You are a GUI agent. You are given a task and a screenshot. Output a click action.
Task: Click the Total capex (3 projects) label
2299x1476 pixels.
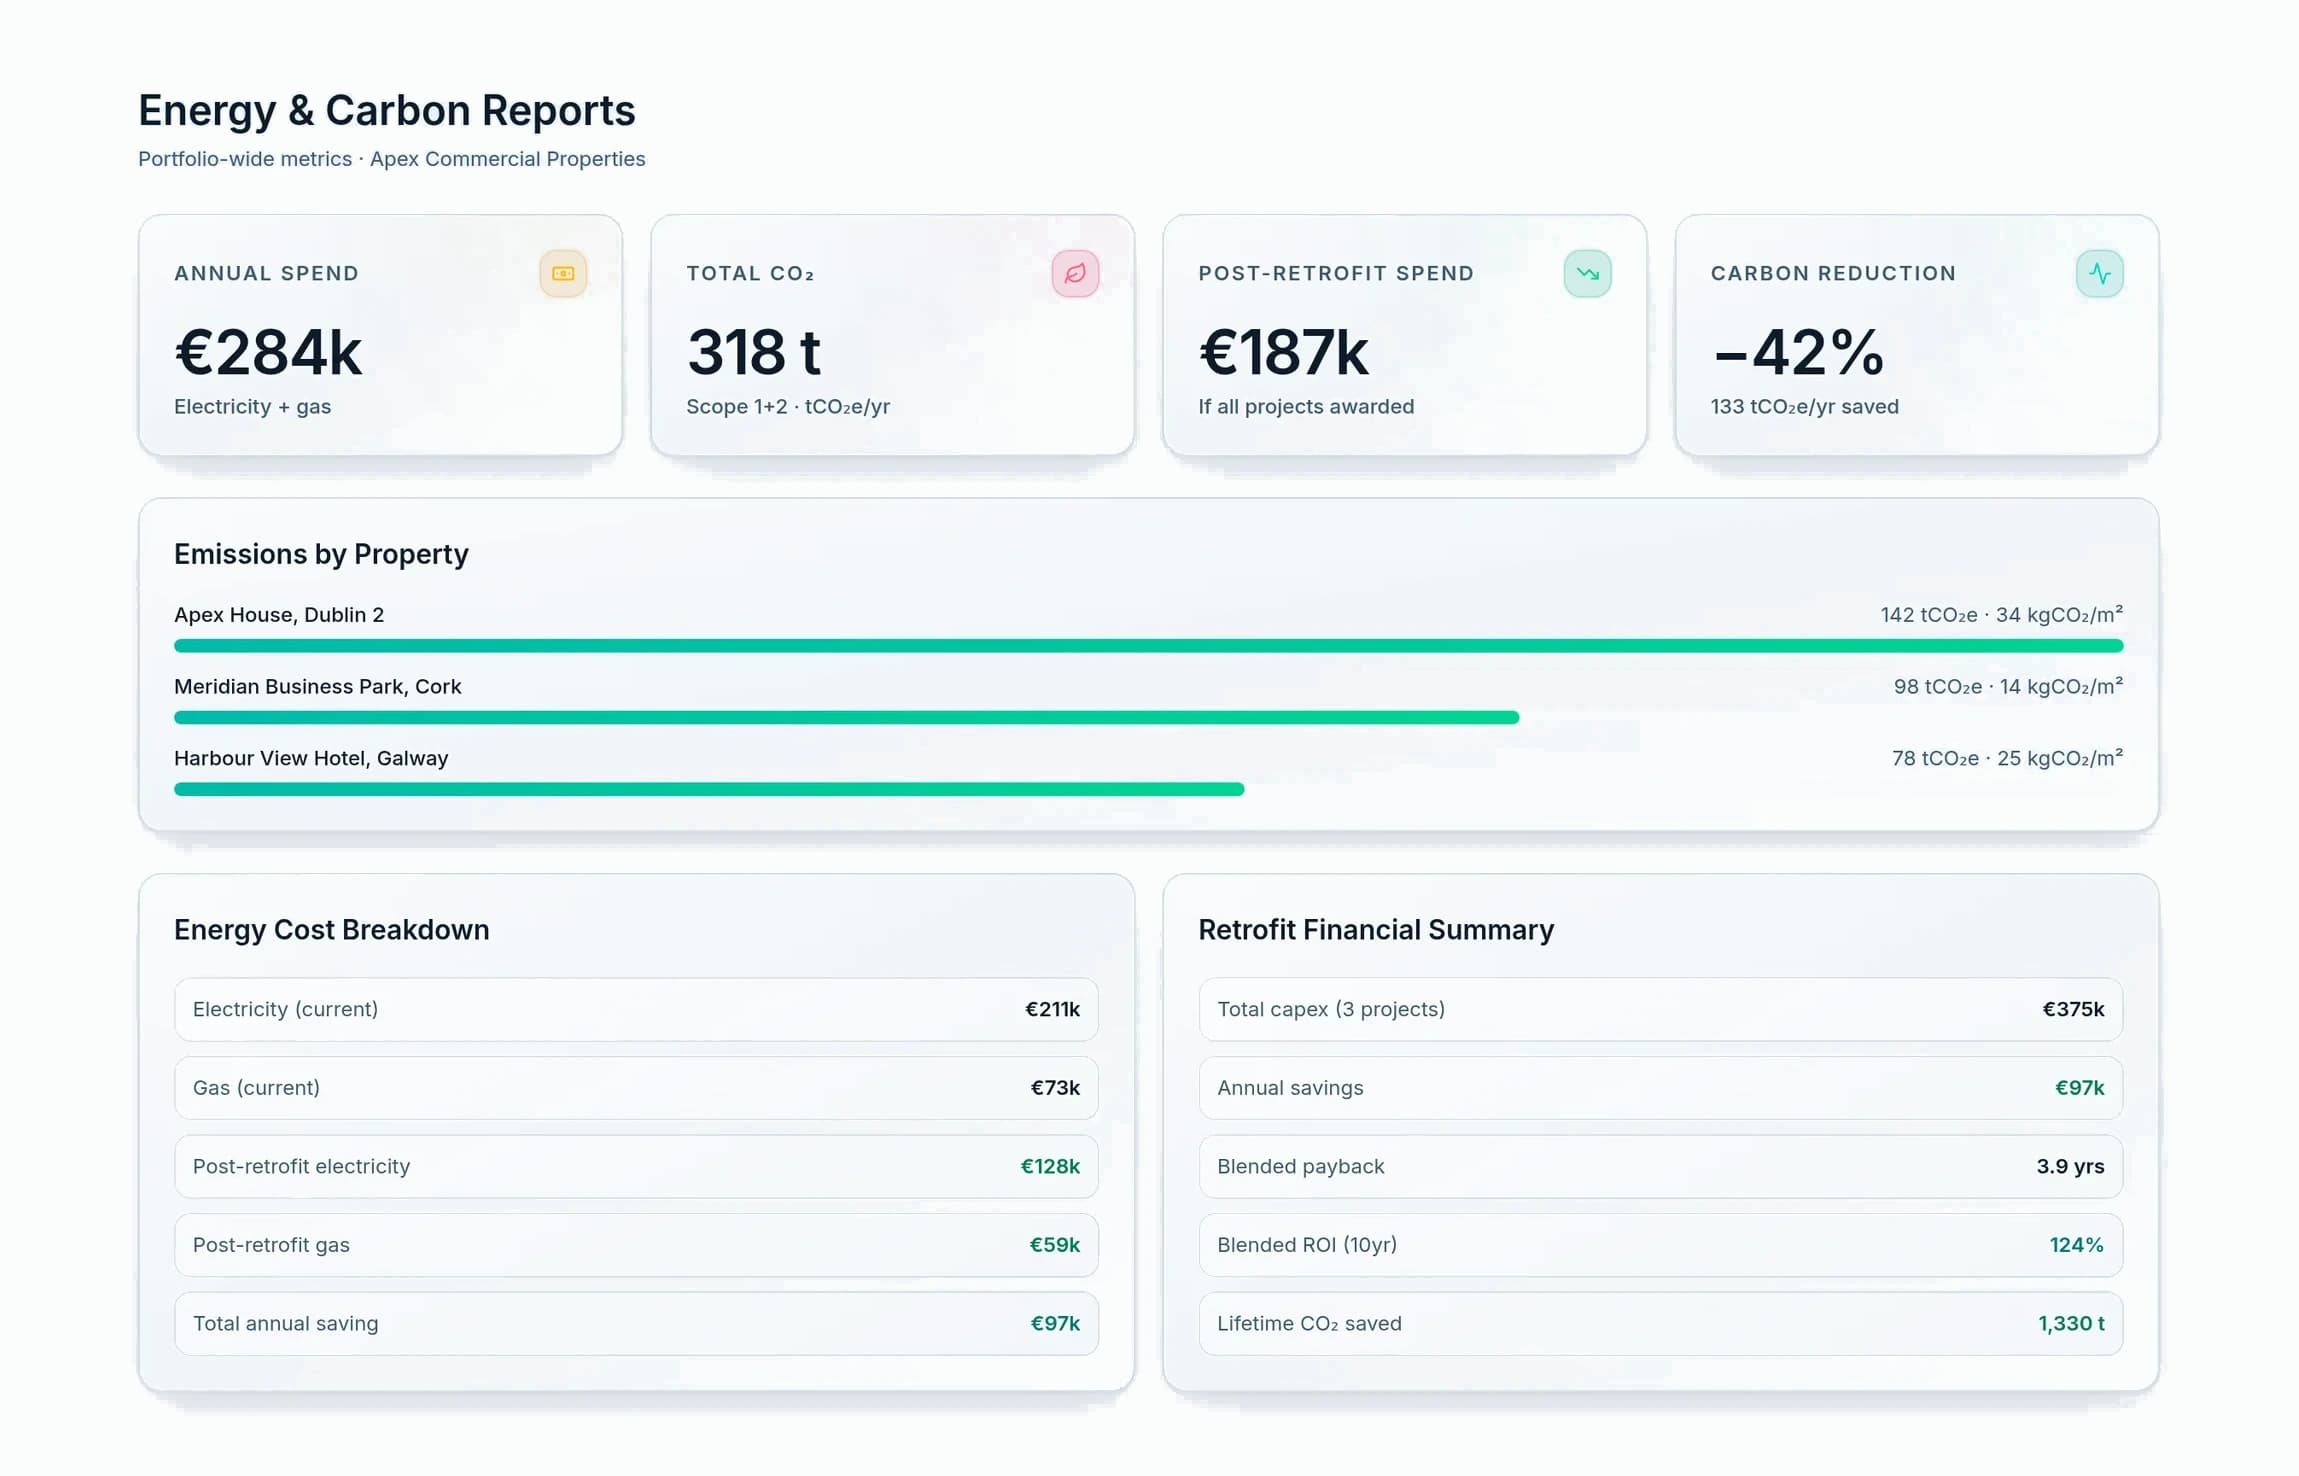[1331, 1010]
